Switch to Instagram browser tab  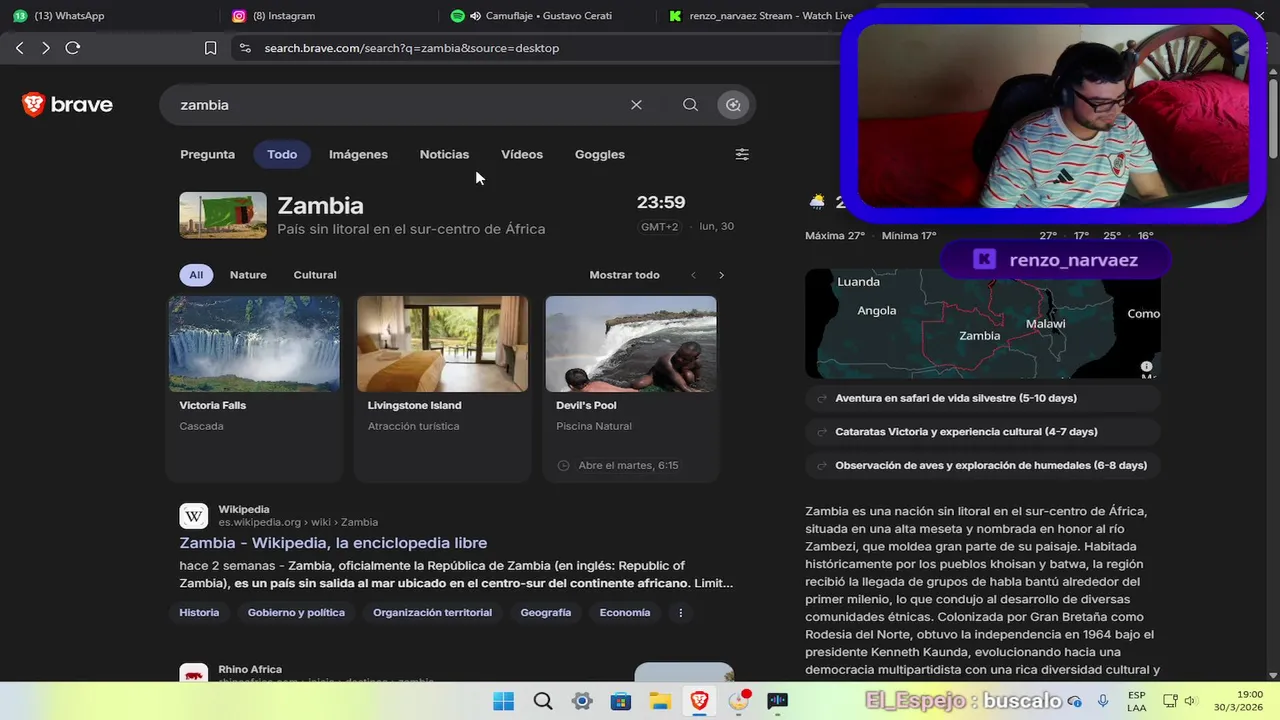[330, 16]
